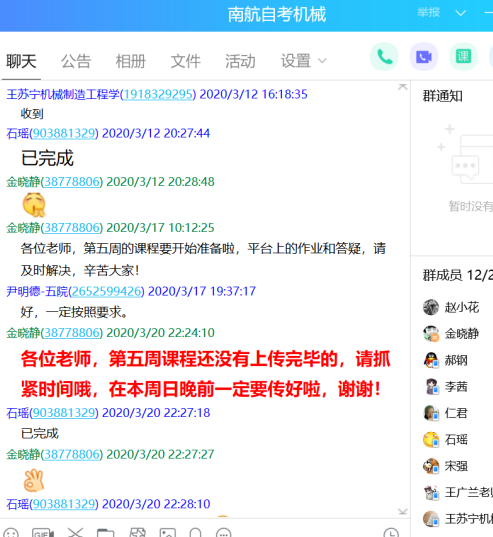Switch to the 公告 tab
493x537 pixels.
point(76,61)
